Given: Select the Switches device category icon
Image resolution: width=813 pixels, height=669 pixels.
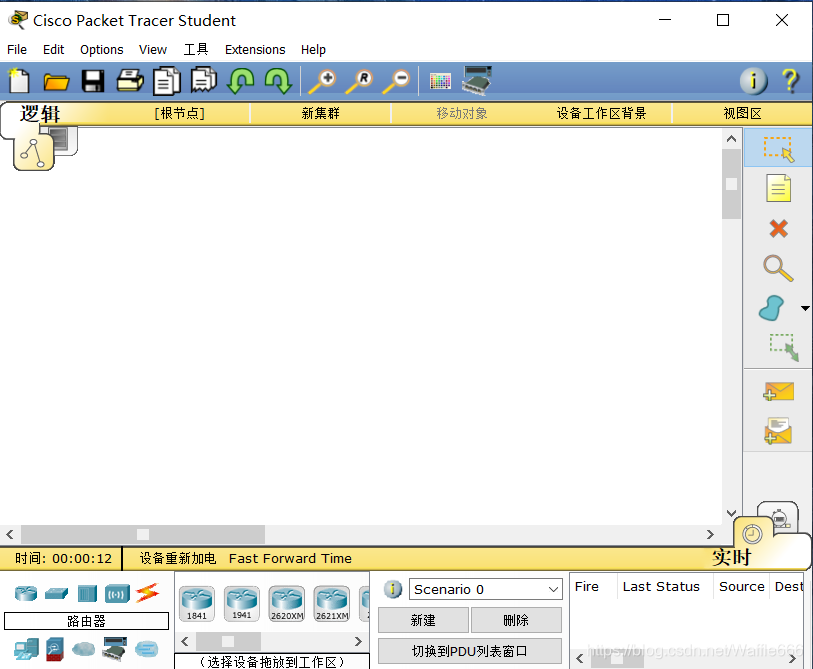Looking at the screenshot, I should [57, 593].
